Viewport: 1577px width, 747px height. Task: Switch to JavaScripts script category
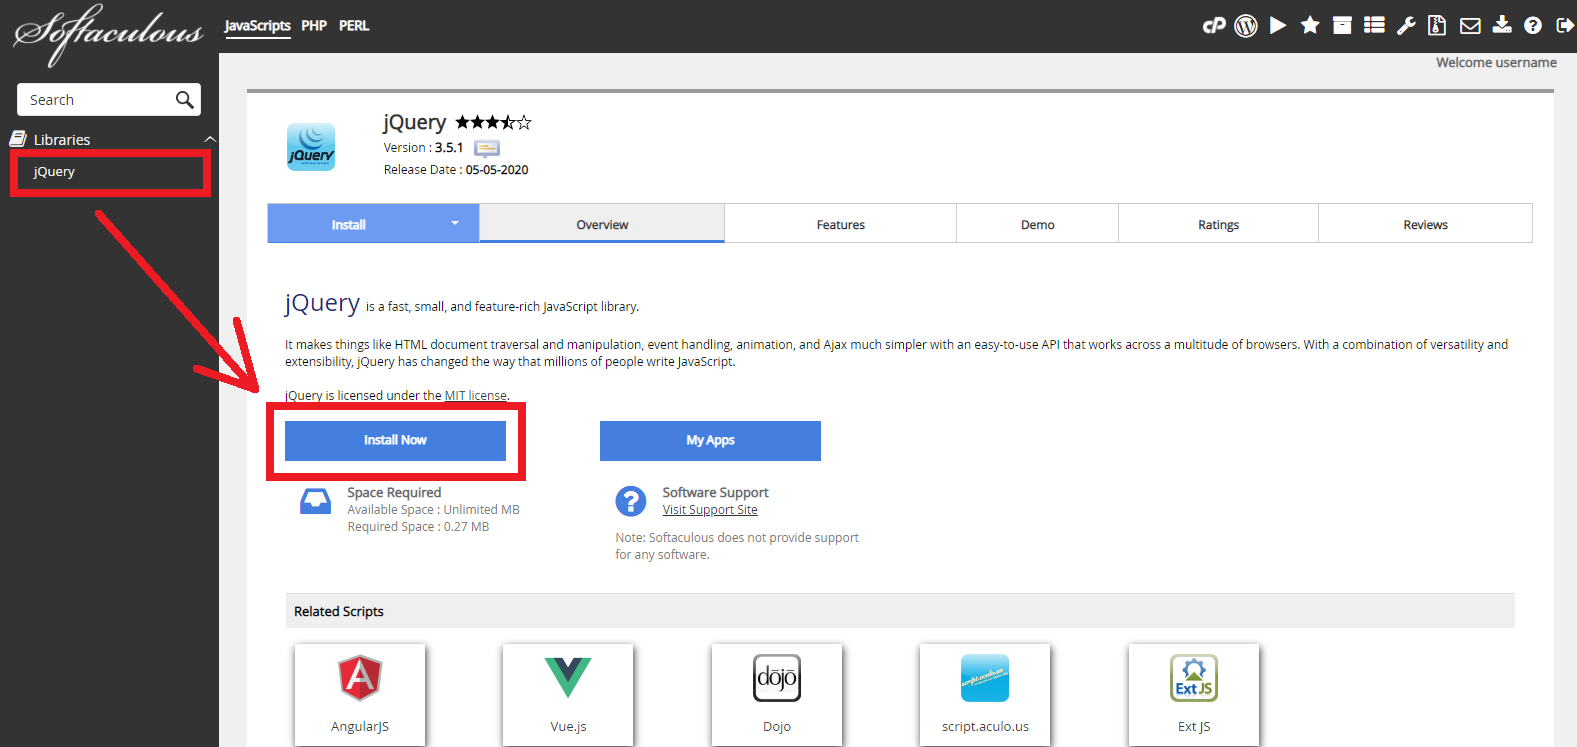coord(257,26)
